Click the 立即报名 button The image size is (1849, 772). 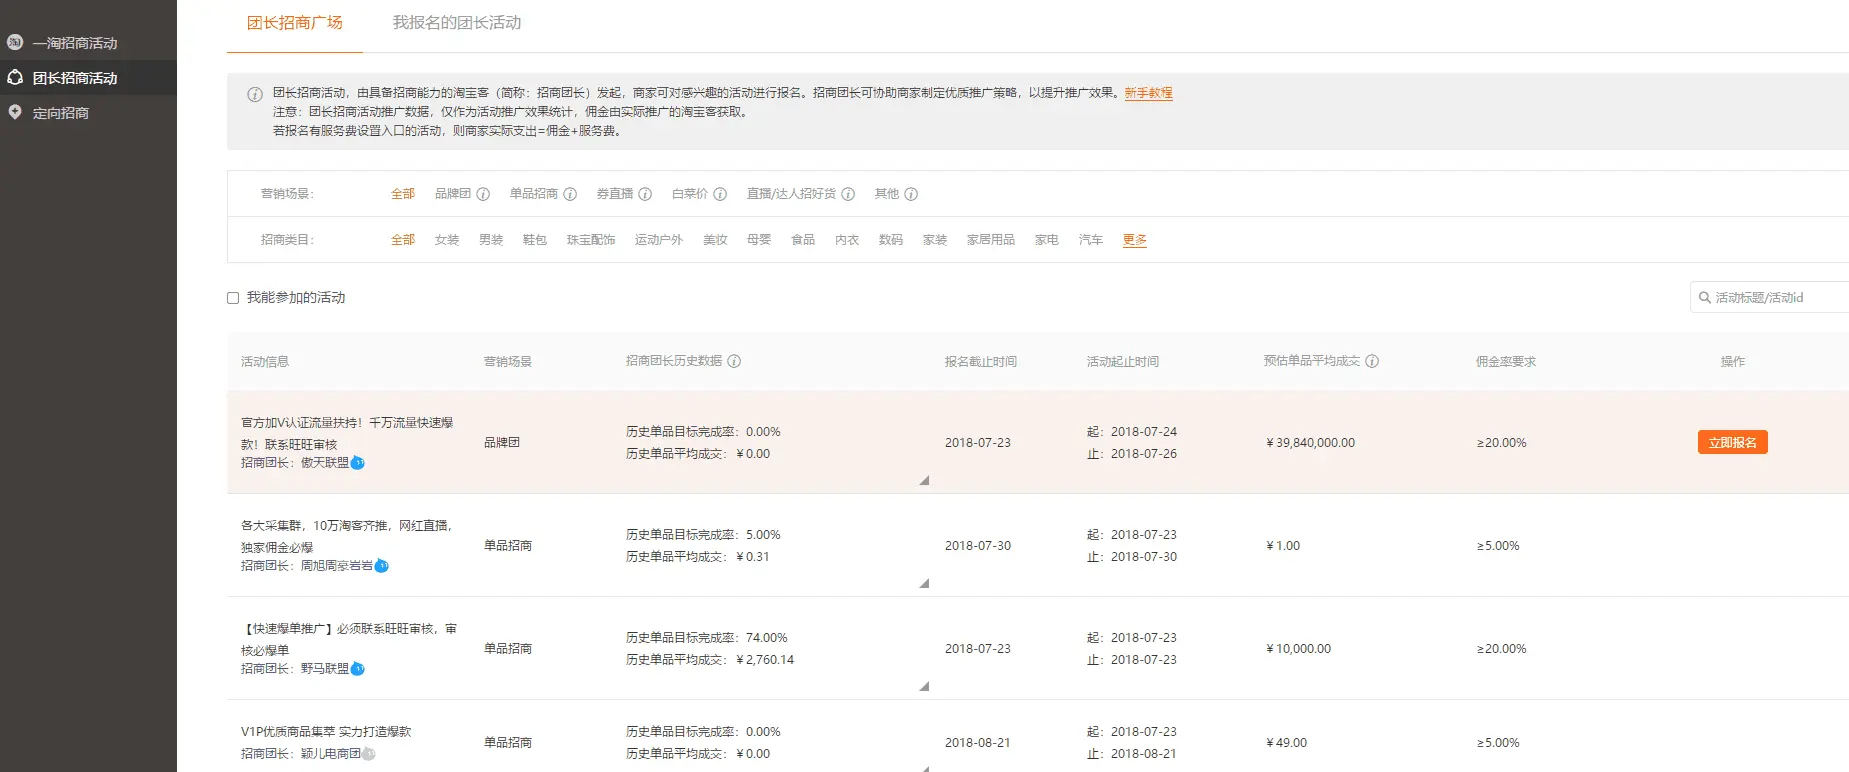[1732, 442]
